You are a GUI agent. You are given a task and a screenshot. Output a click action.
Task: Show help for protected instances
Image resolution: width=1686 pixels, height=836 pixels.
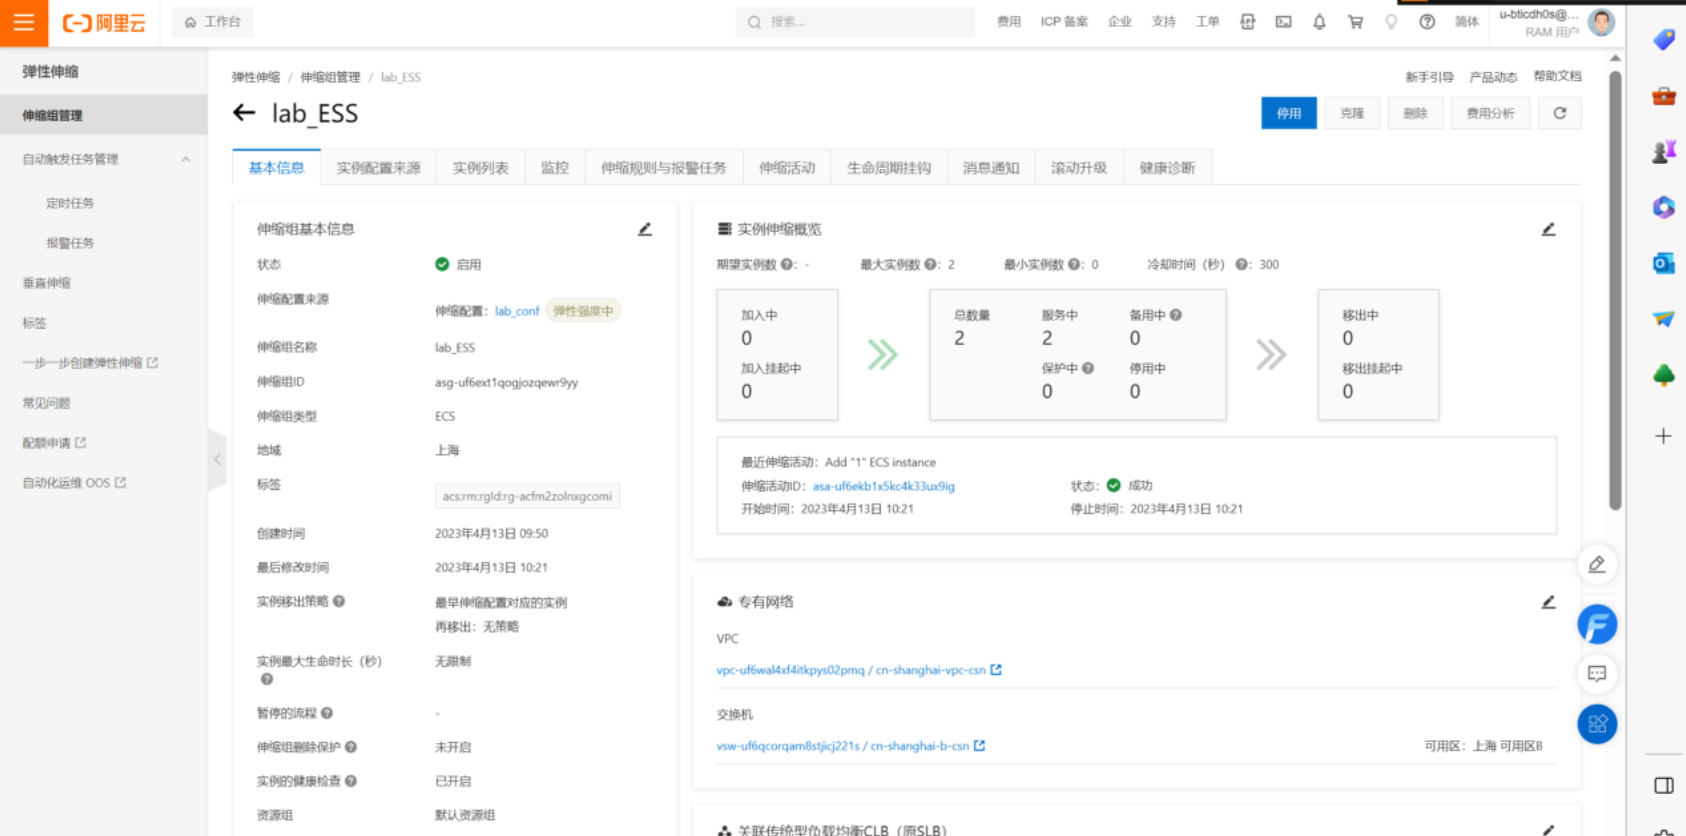(x=1088, y=368)
